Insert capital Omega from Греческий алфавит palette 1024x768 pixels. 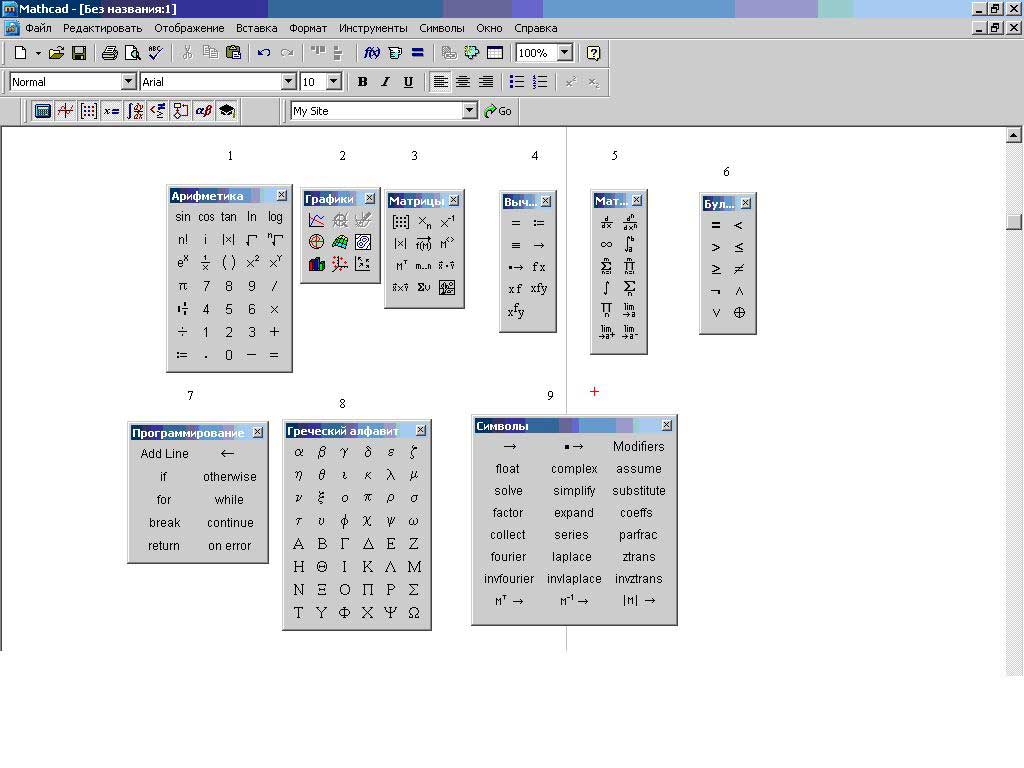pos(413,613)
